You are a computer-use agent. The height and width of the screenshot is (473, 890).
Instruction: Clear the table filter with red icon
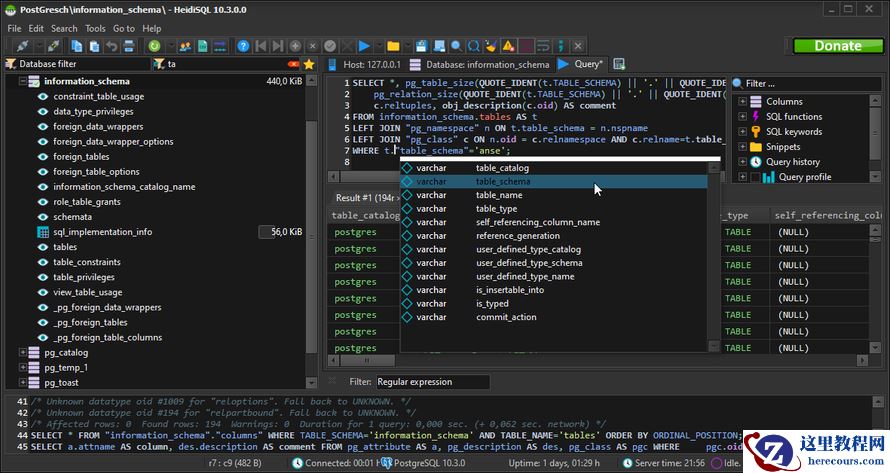pyautogui.click(x=293, y=64)
